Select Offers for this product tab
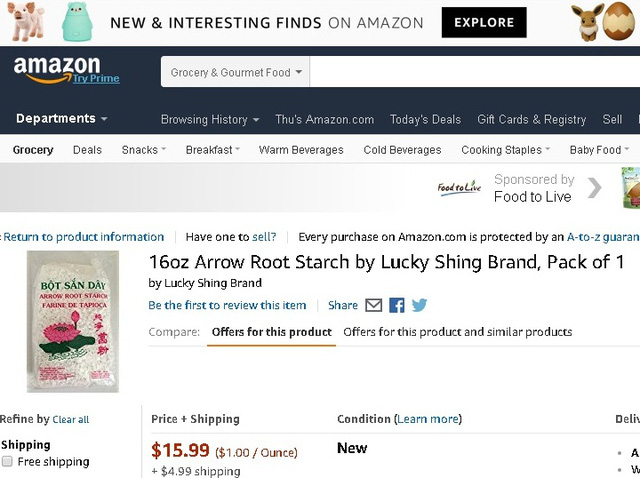640x478 pixels. (271, 332)
